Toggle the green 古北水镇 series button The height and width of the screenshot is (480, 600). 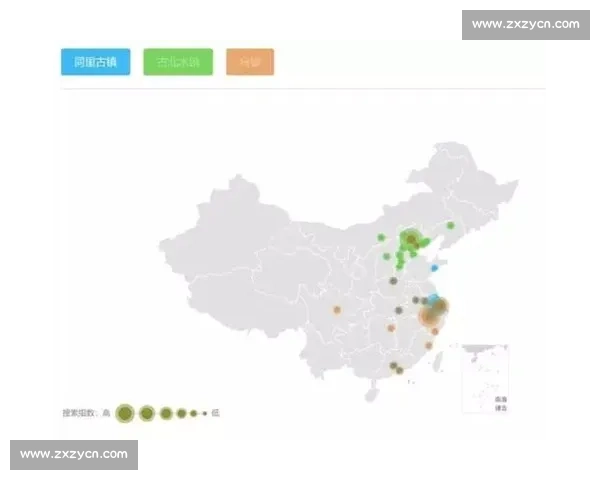coord(178,62)
